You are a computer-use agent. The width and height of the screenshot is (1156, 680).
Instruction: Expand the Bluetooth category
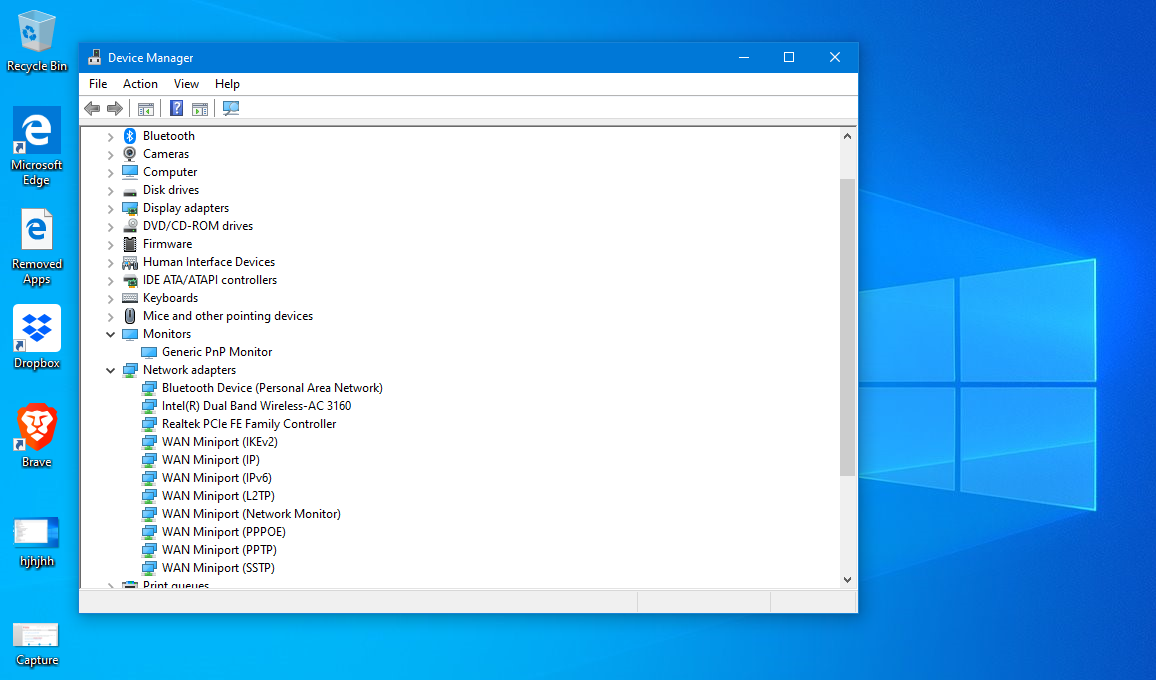point(111,136)
